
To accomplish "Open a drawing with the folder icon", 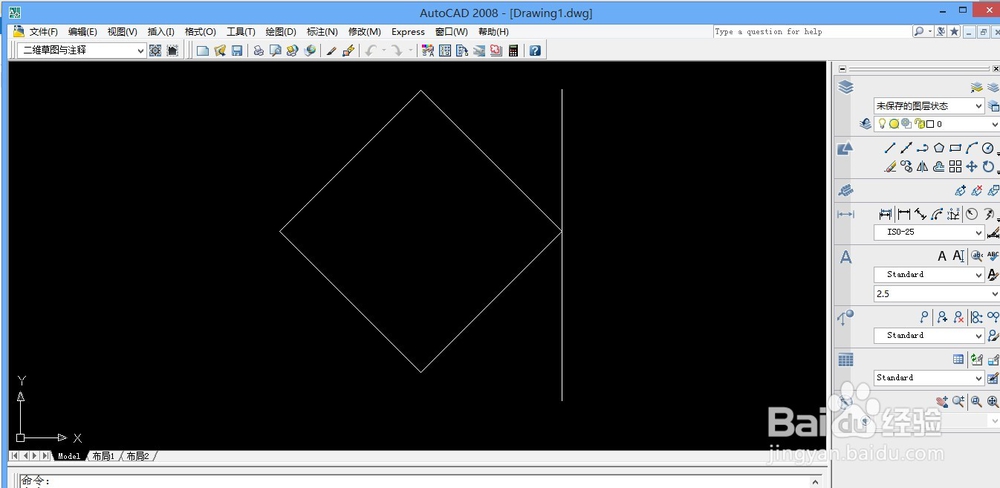I will [x=220, y=50].
